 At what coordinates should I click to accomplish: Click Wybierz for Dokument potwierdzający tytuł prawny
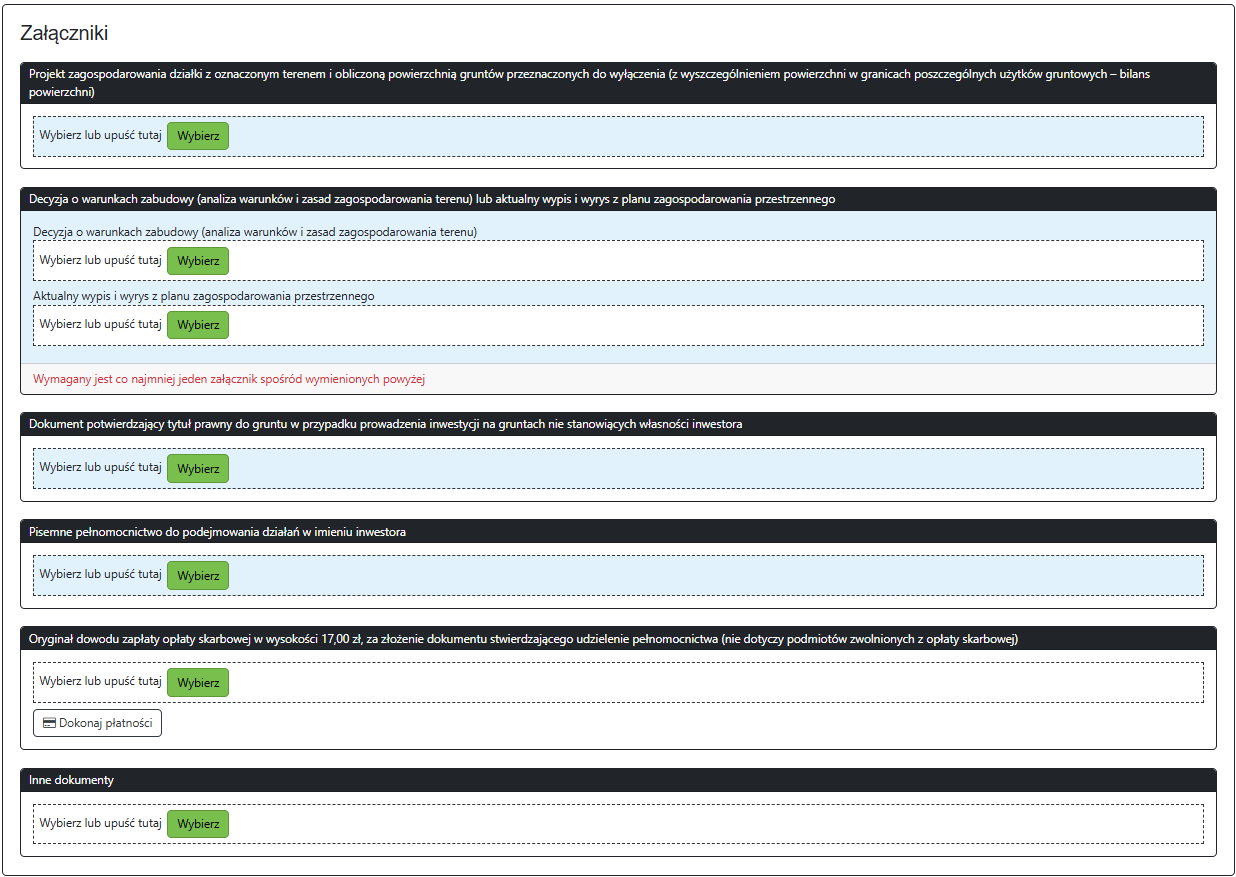coord(198,468)
